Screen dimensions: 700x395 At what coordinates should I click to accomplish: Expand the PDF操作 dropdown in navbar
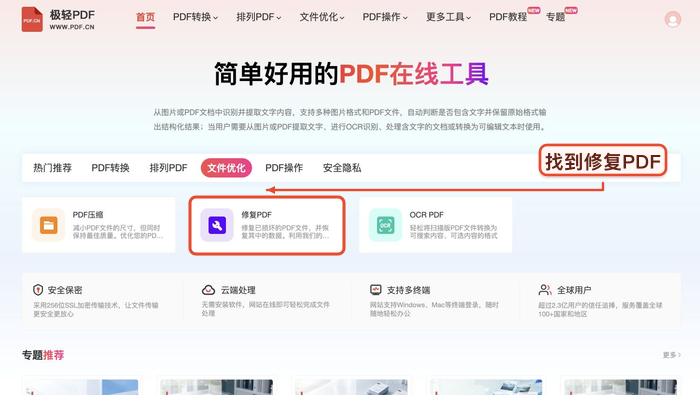(x=385, y=17)
